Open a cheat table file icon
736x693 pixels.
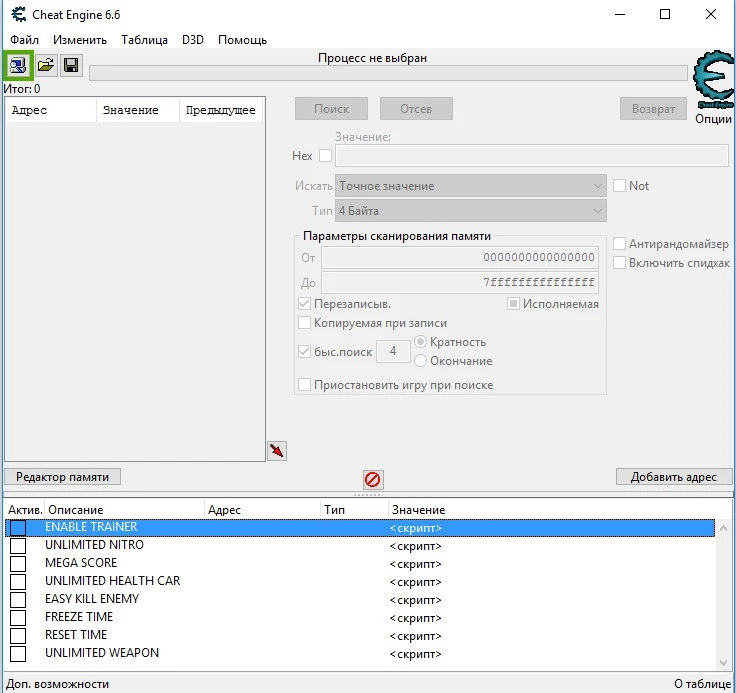click(46, 65)
